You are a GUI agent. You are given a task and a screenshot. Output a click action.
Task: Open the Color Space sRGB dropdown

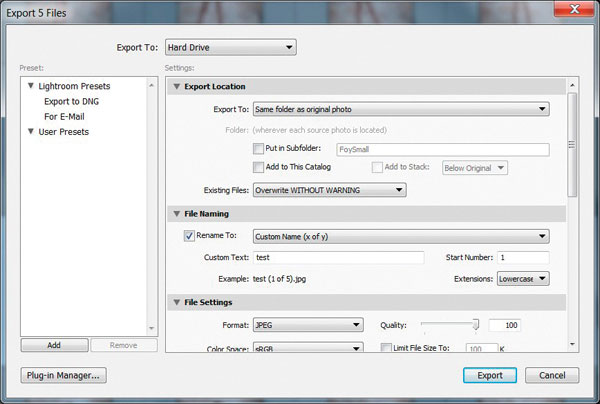308,348
